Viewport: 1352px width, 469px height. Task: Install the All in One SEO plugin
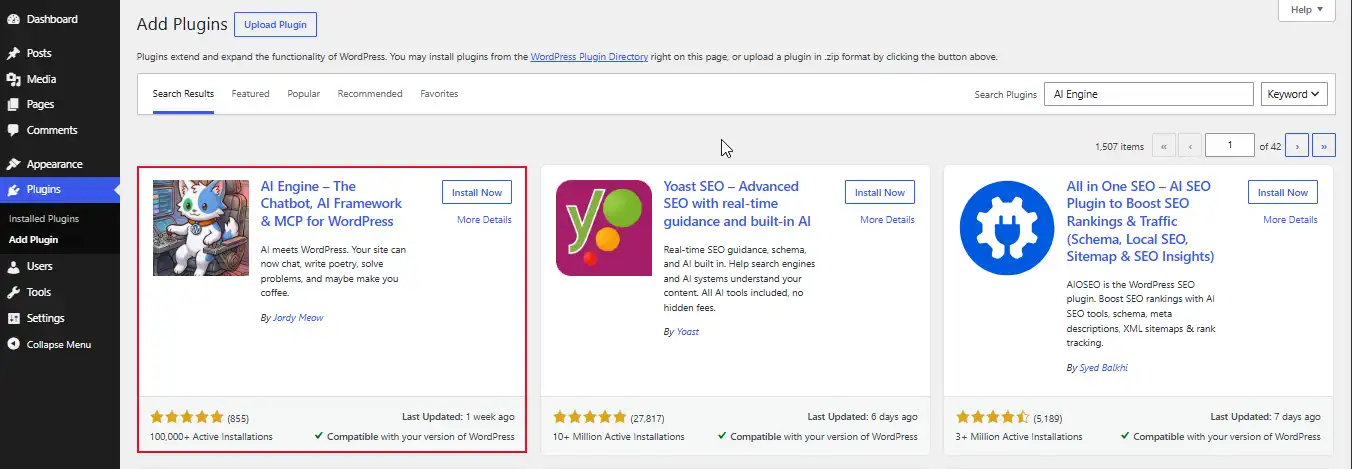click(1283, 192)
